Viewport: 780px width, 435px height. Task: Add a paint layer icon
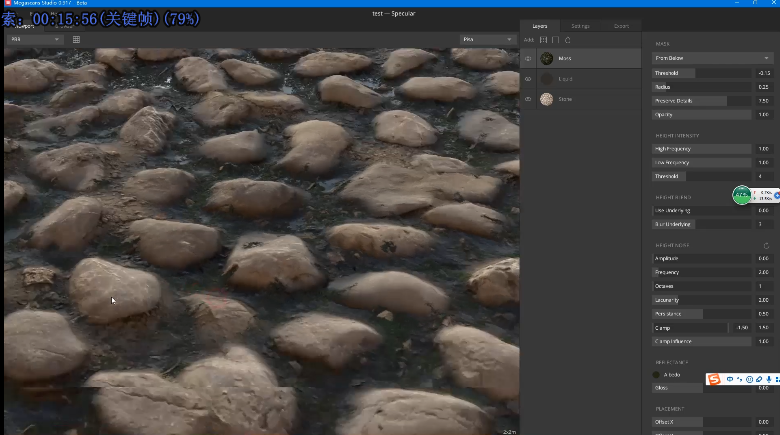pyautogui.click(x=568, y=40)
